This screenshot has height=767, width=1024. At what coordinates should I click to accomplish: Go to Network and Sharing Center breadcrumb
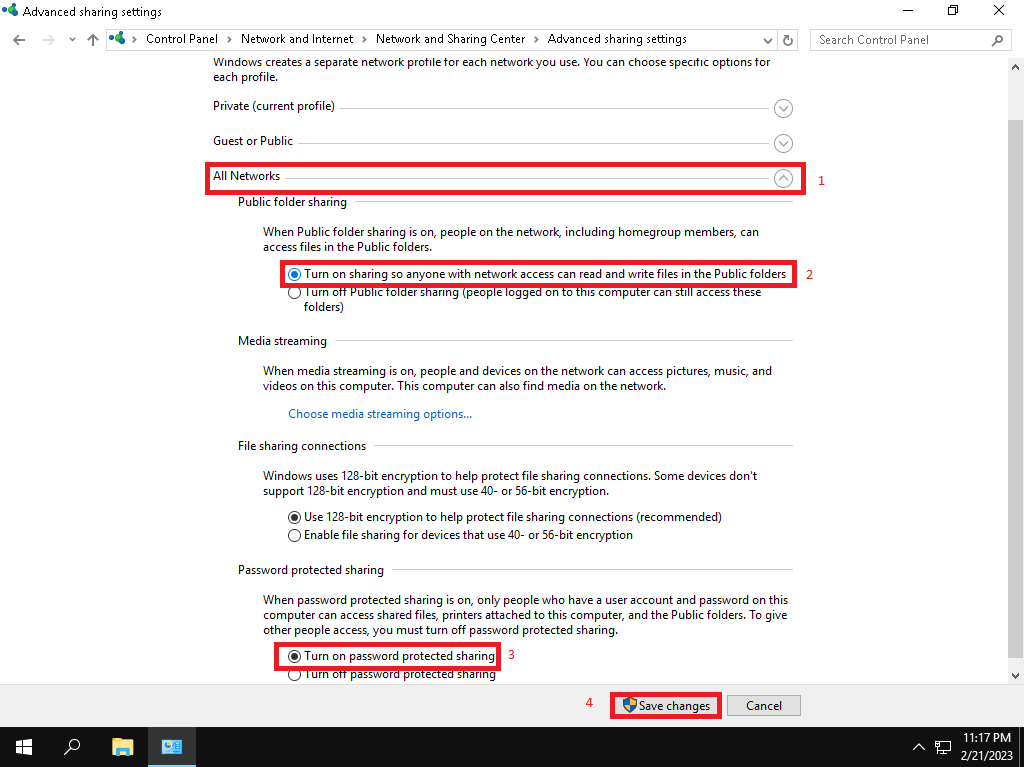click(450, 40)
